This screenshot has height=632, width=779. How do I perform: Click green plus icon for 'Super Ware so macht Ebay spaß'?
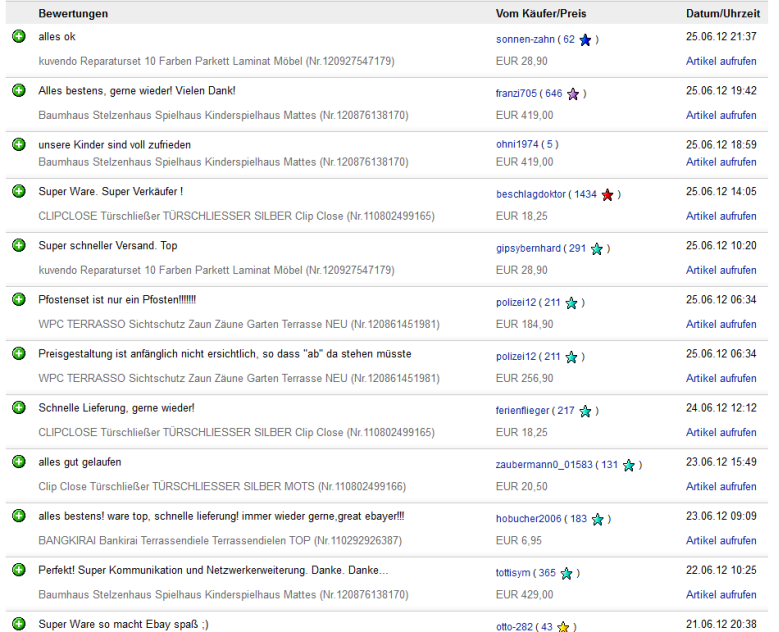point(19,624)
